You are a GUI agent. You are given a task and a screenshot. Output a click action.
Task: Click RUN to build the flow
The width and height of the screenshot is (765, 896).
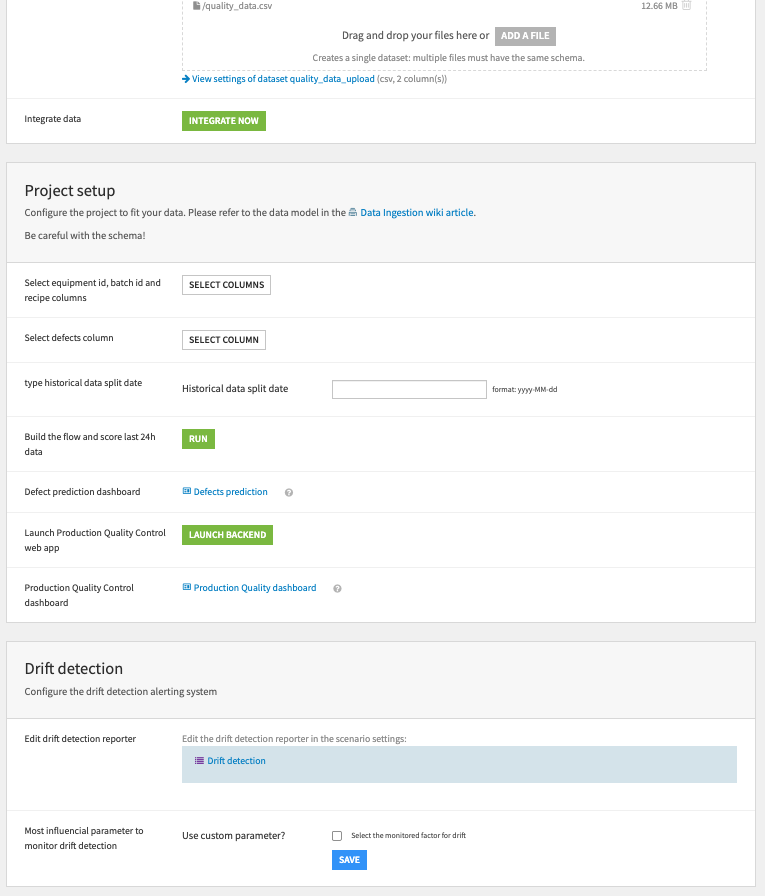[197, 438]
